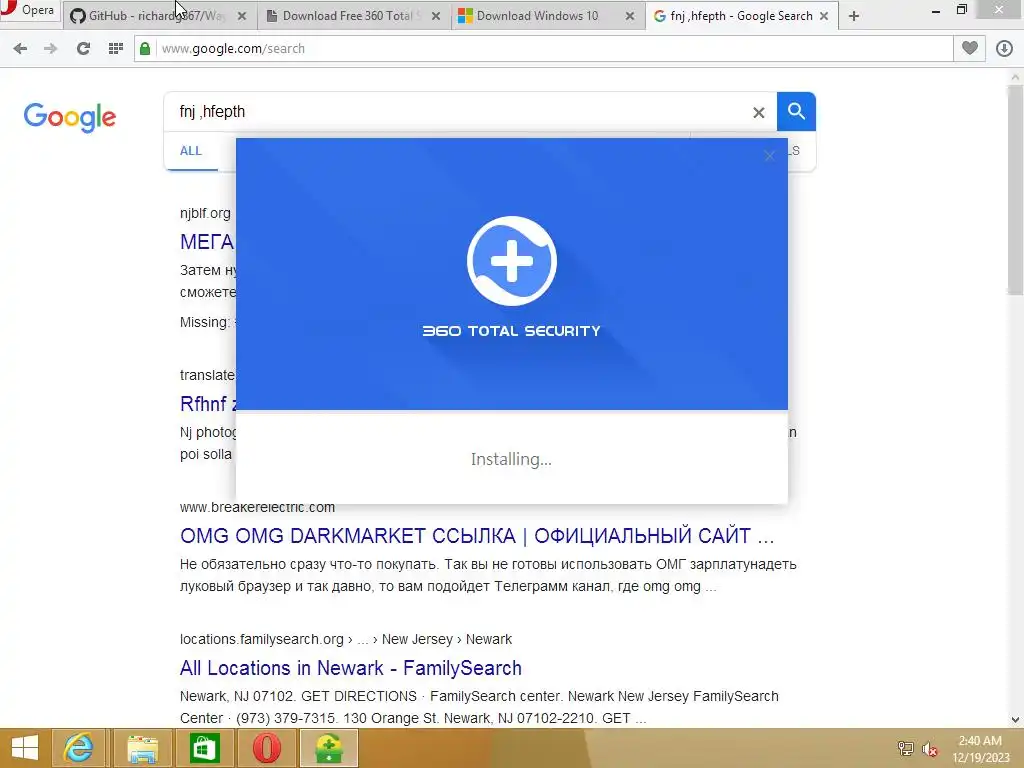Click the muted volume tray icon
Viewport: 1024px width, 768px height.
coord(930,748)
